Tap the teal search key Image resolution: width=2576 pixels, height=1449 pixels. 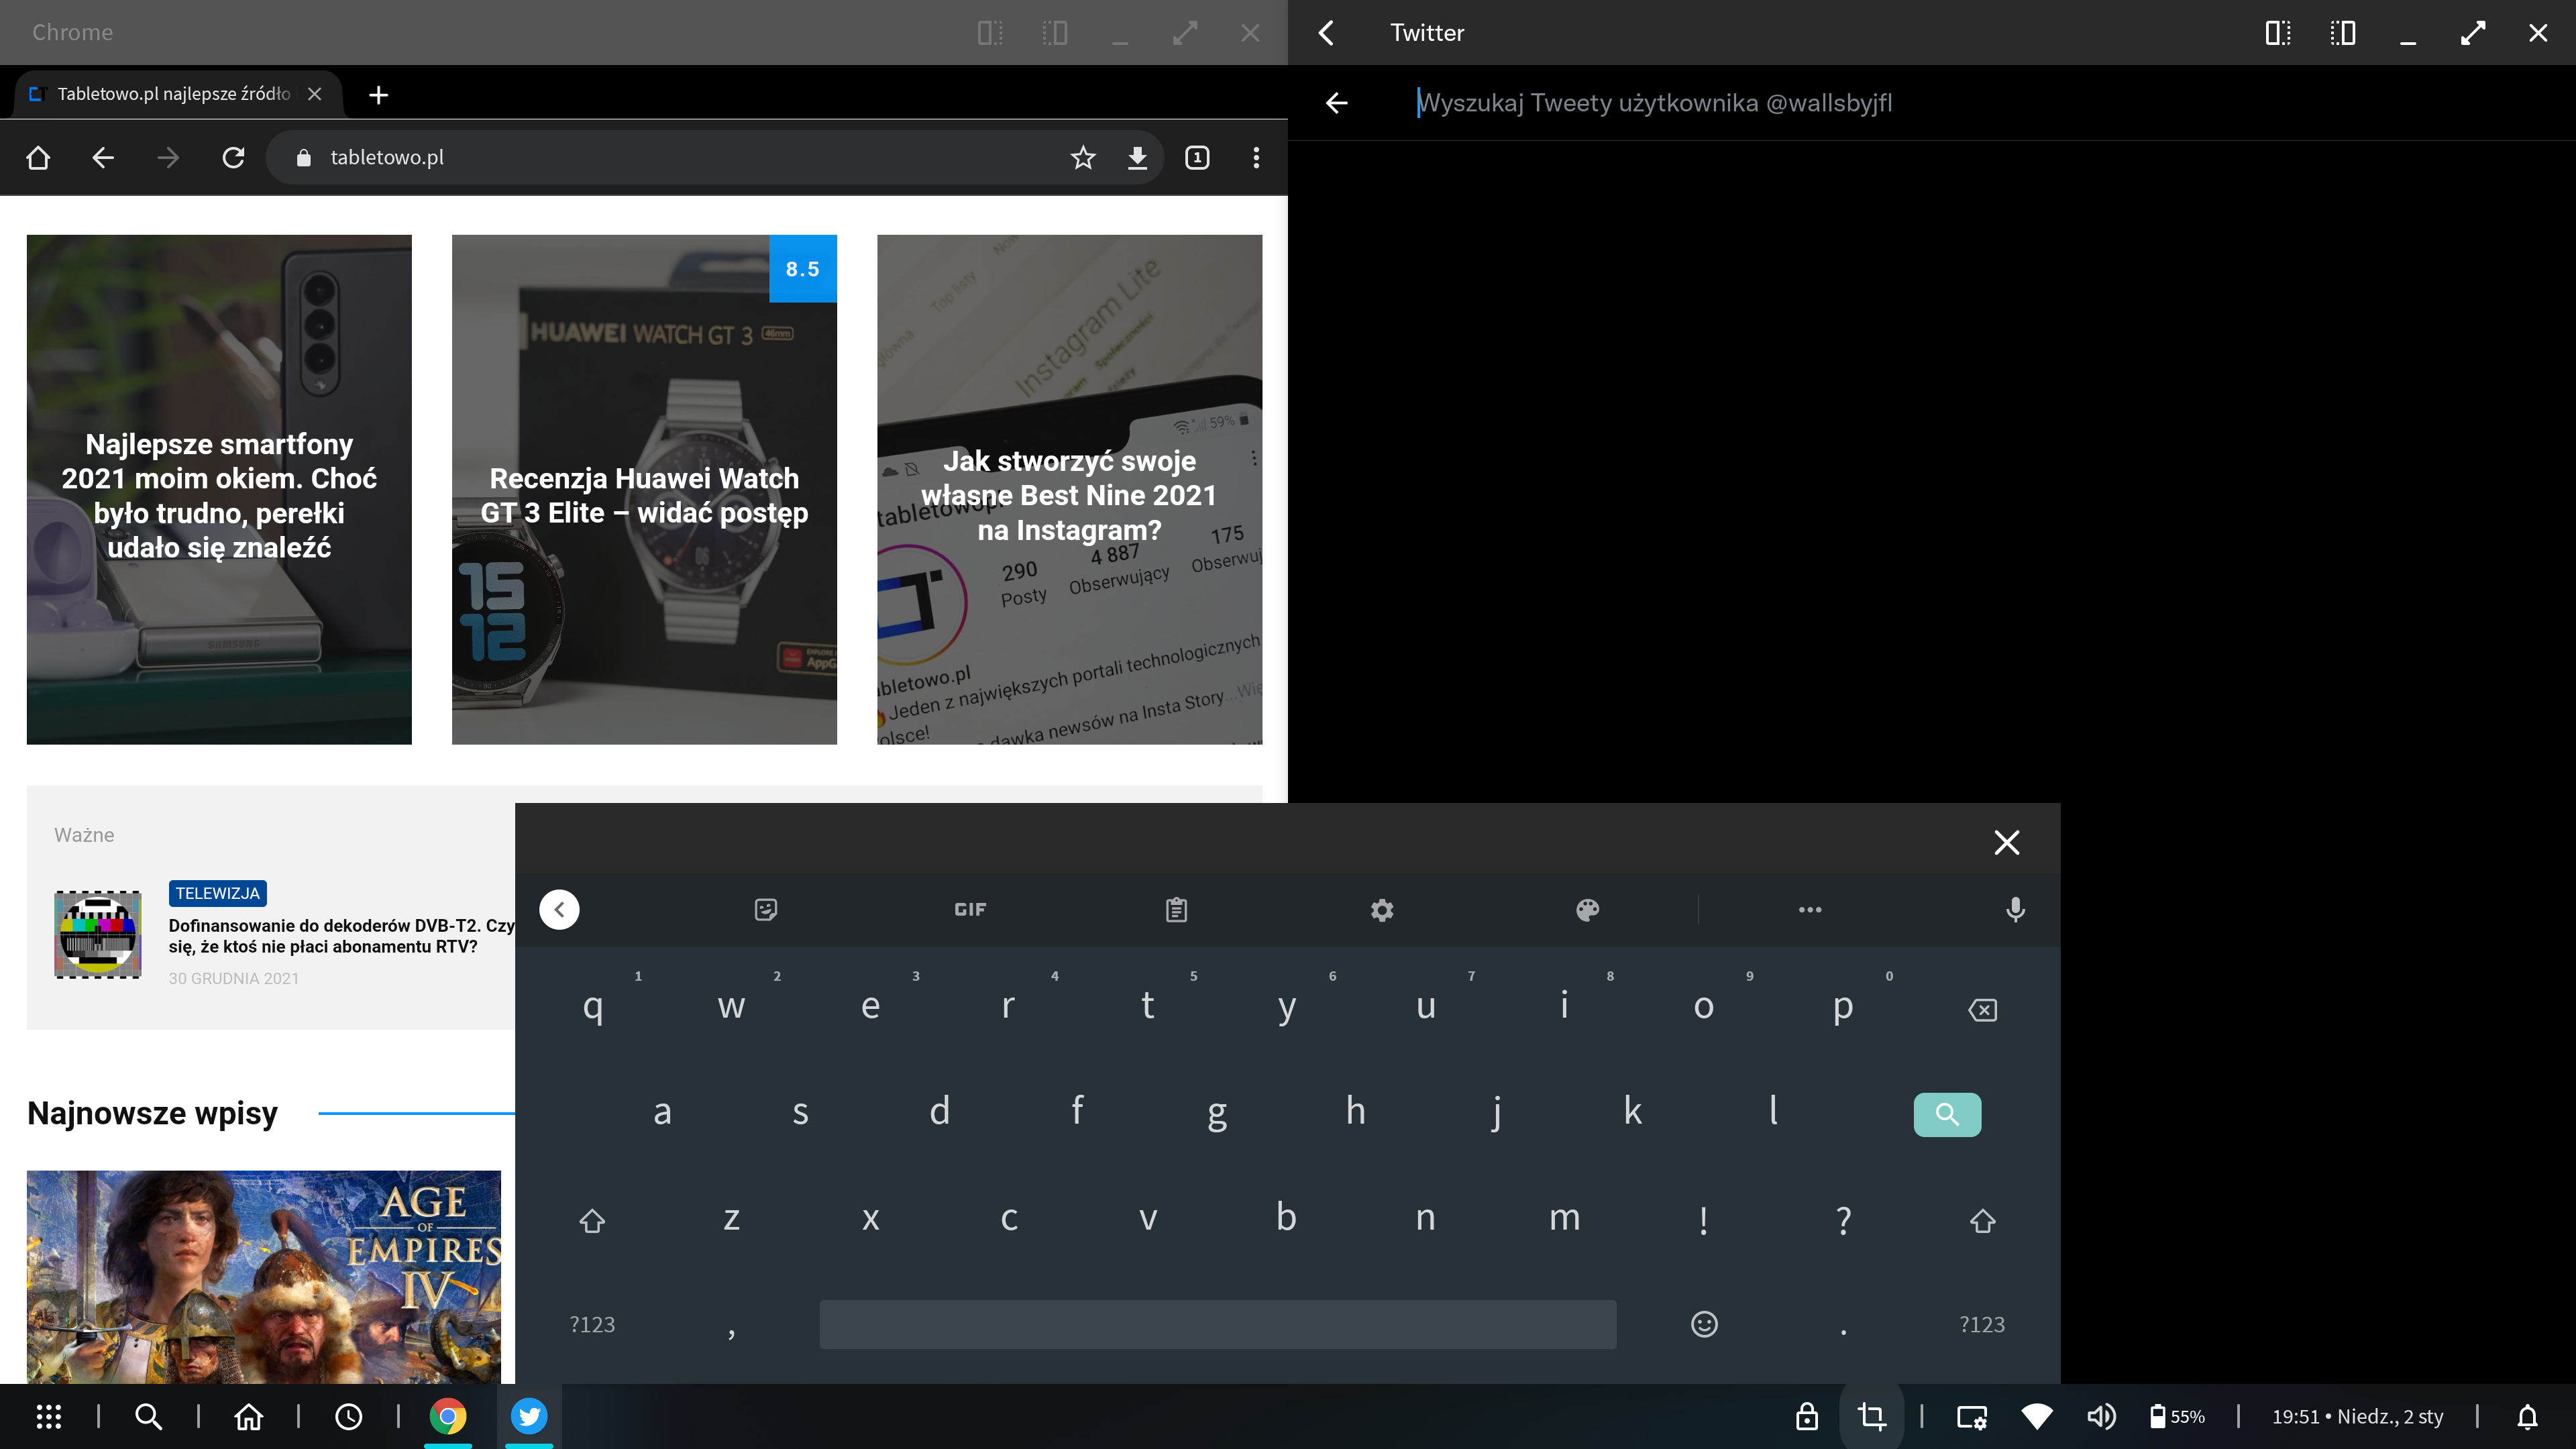click(x=1947, y=1114)
